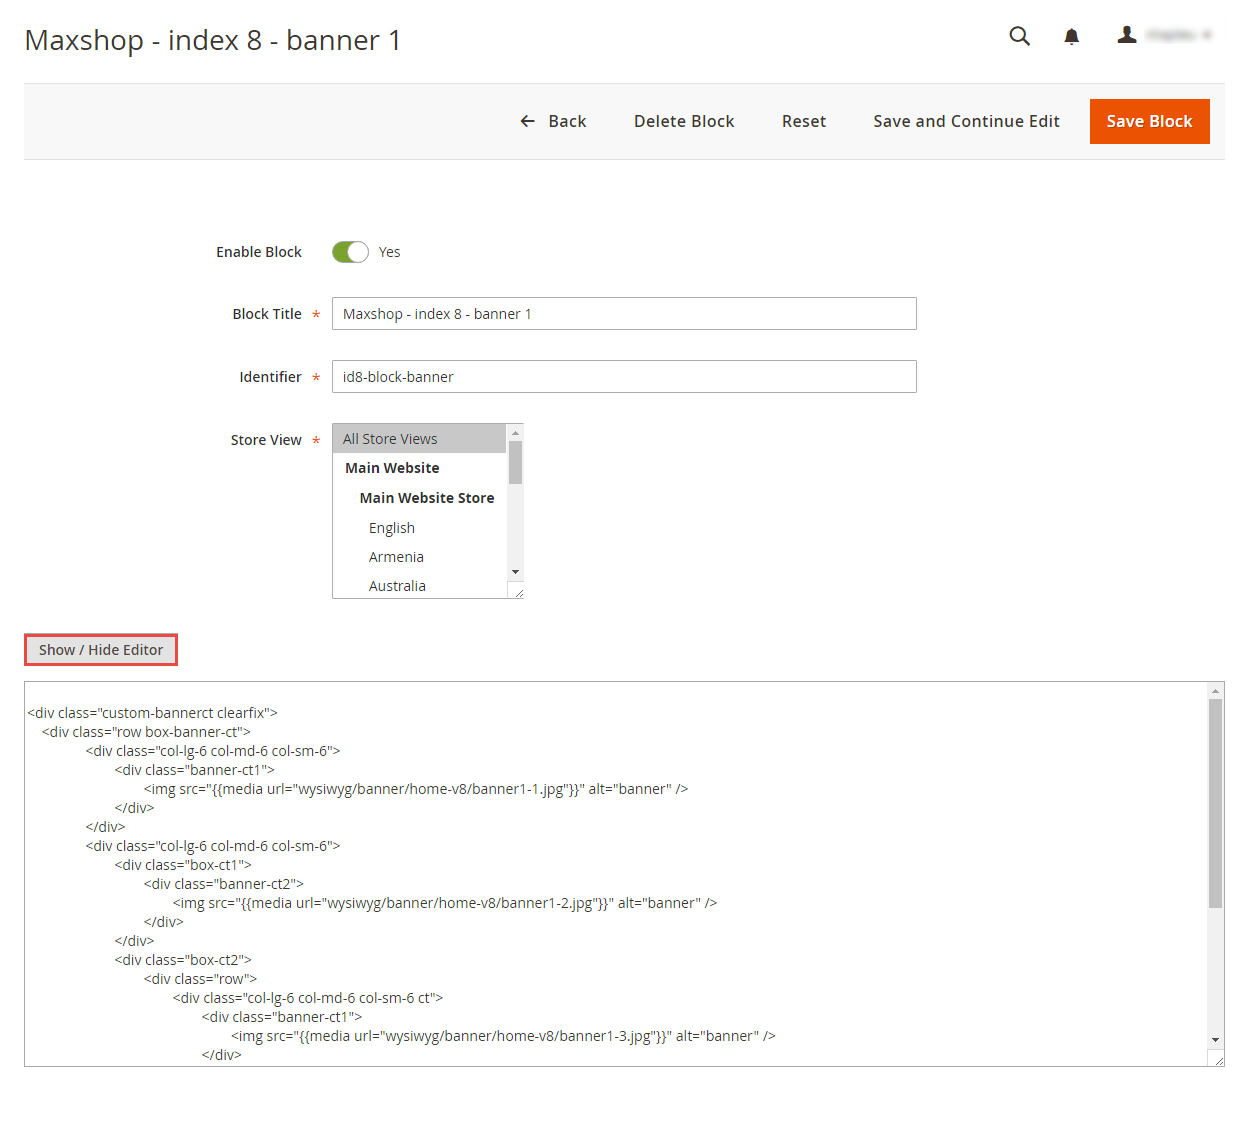Click Store View list down arrow
The image size is (1243, 1123).
click(515, 572)
